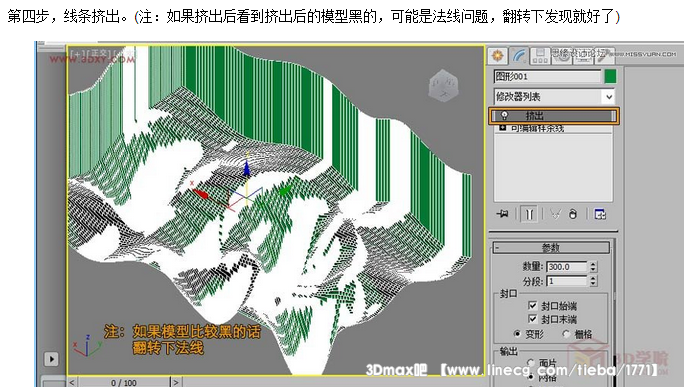Screen dimensions: 687x387
Task: Step the time slider back with left arrow
Action: [73, 383]
